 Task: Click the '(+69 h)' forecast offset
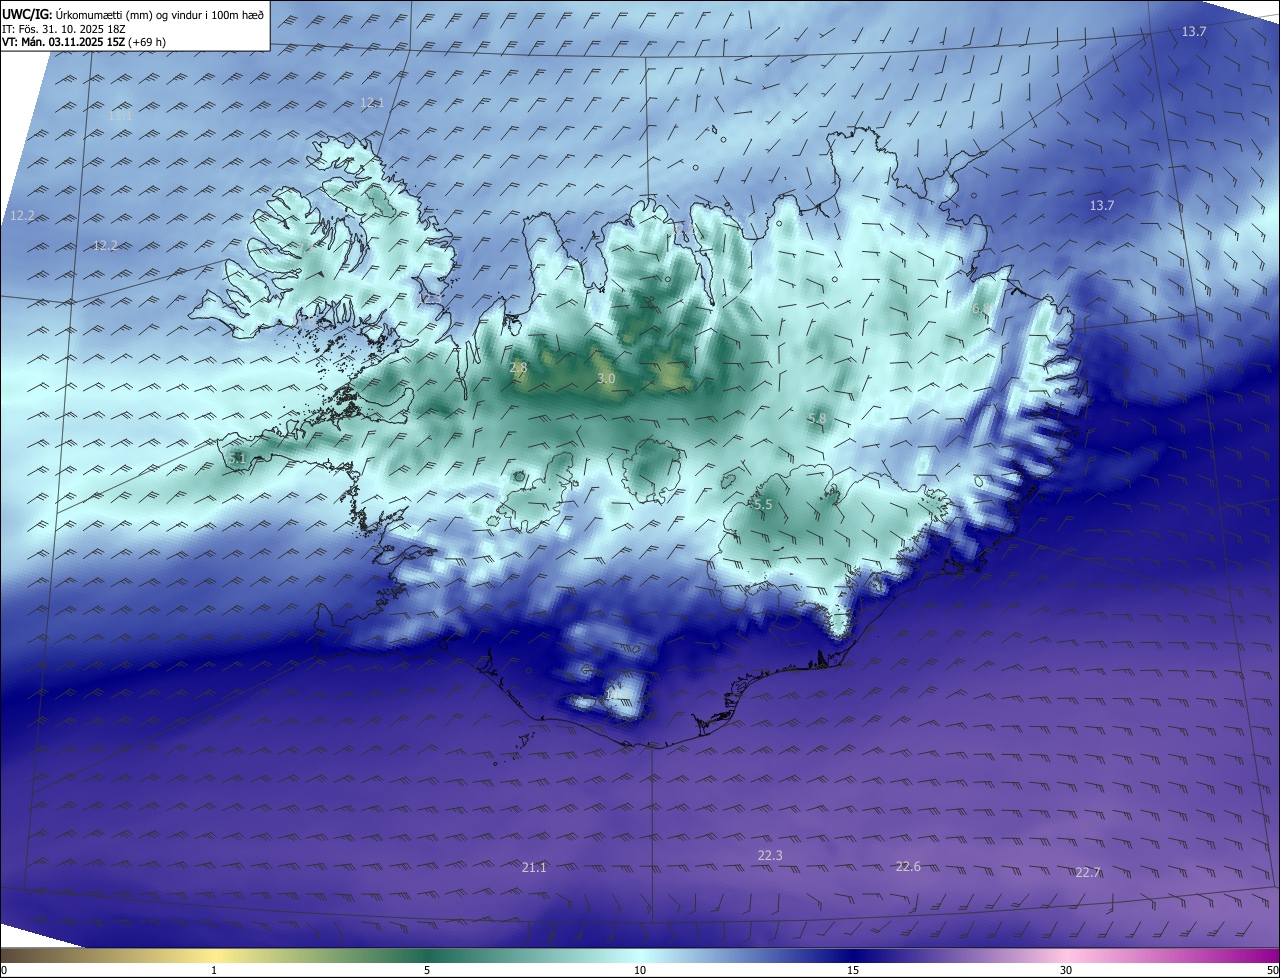click(x=147, y=42)
